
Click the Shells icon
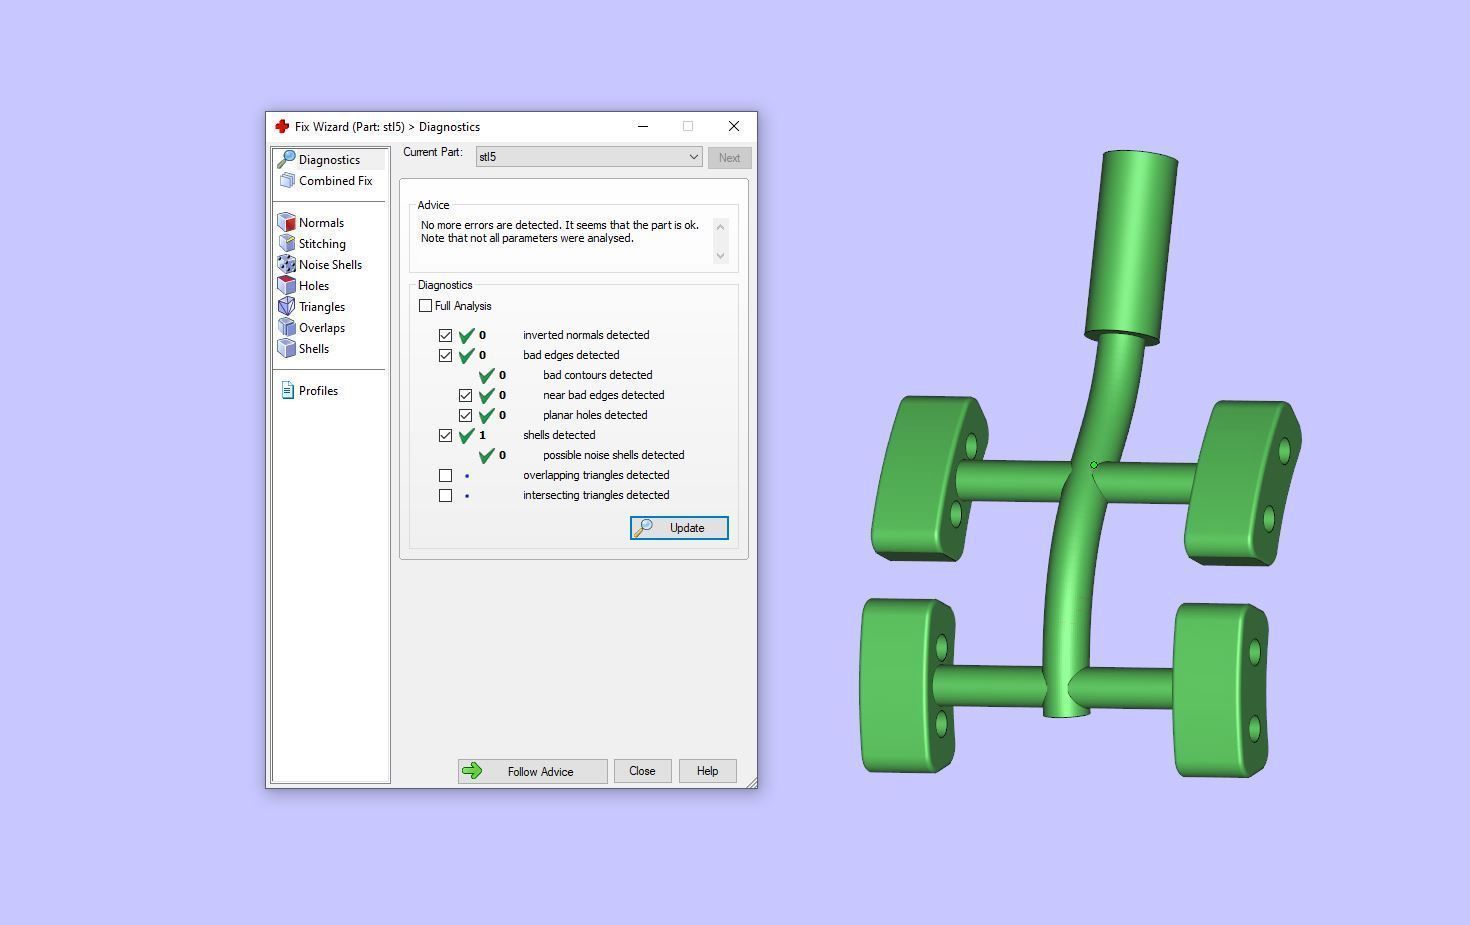click(x=287, y=348)
